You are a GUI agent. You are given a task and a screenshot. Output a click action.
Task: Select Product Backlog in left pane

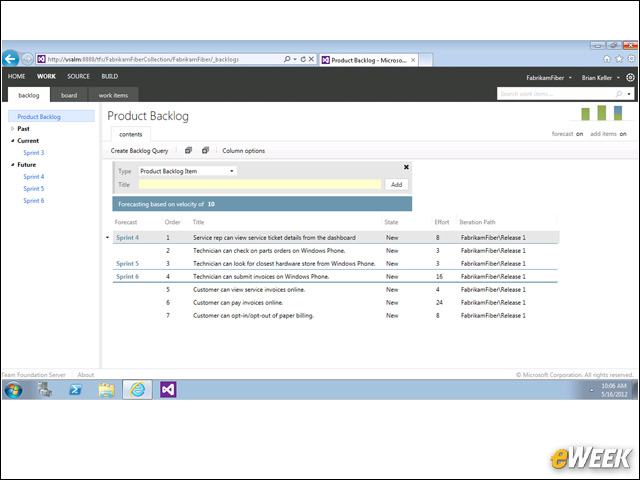click(51, 116)
